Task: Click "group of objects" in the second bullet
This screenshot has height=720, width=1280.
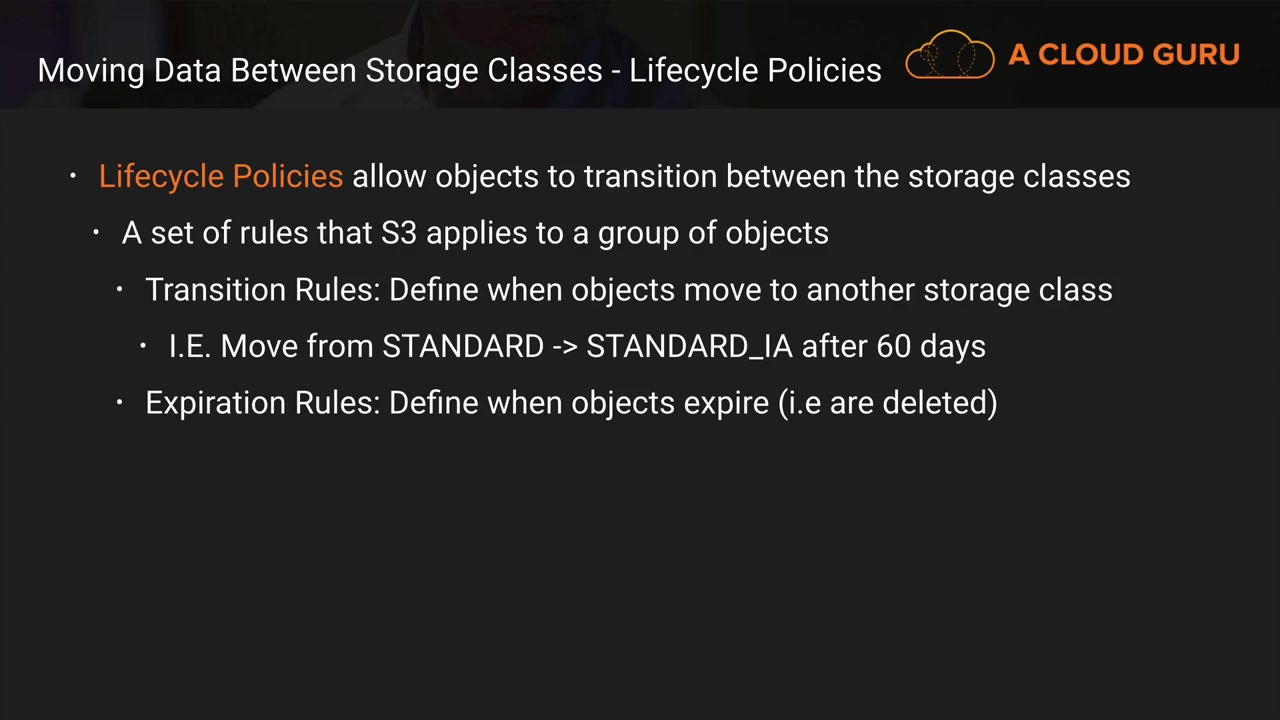Action: pos(713,233)
